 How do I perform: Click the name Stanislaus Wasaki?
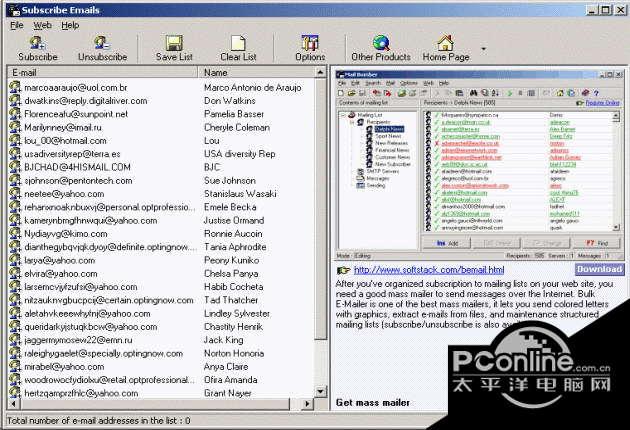[240, 194]
